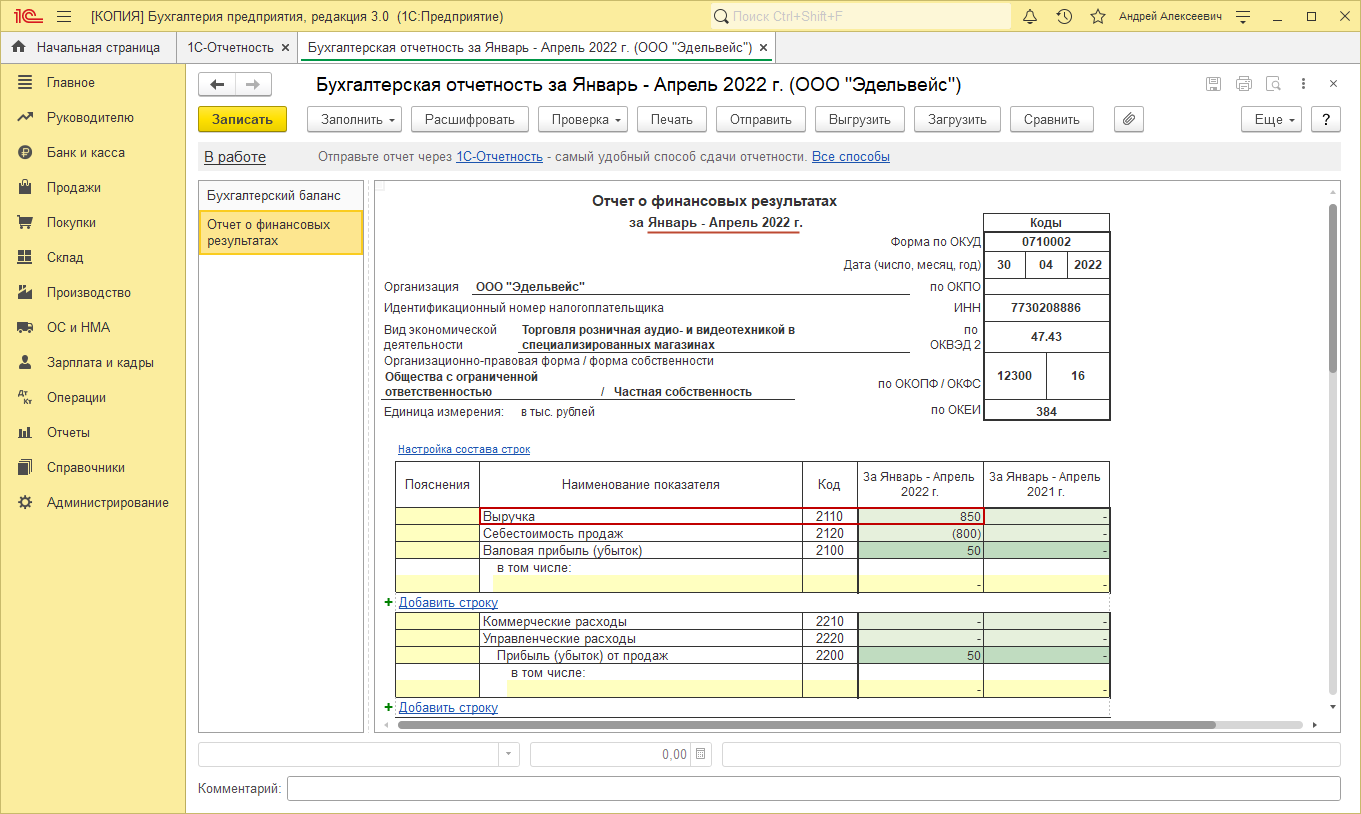Open Настройка состава строк link

click(x=464, y=450)
